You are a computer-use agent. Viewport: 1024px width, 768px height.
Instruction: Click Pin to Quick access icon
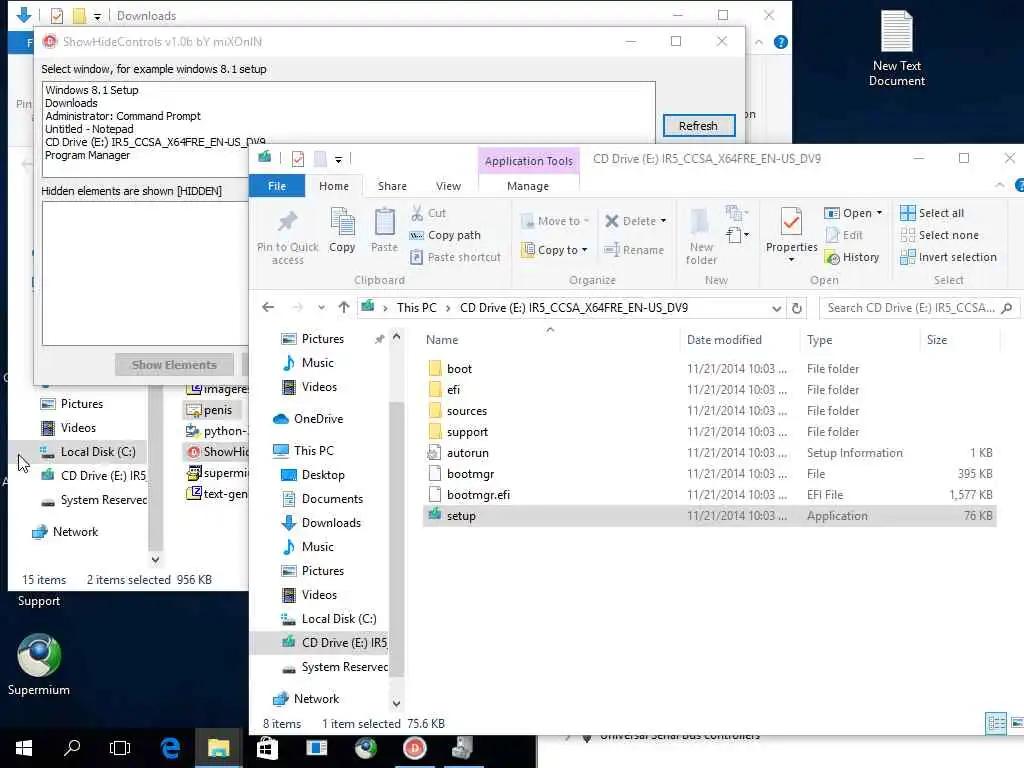287,222
